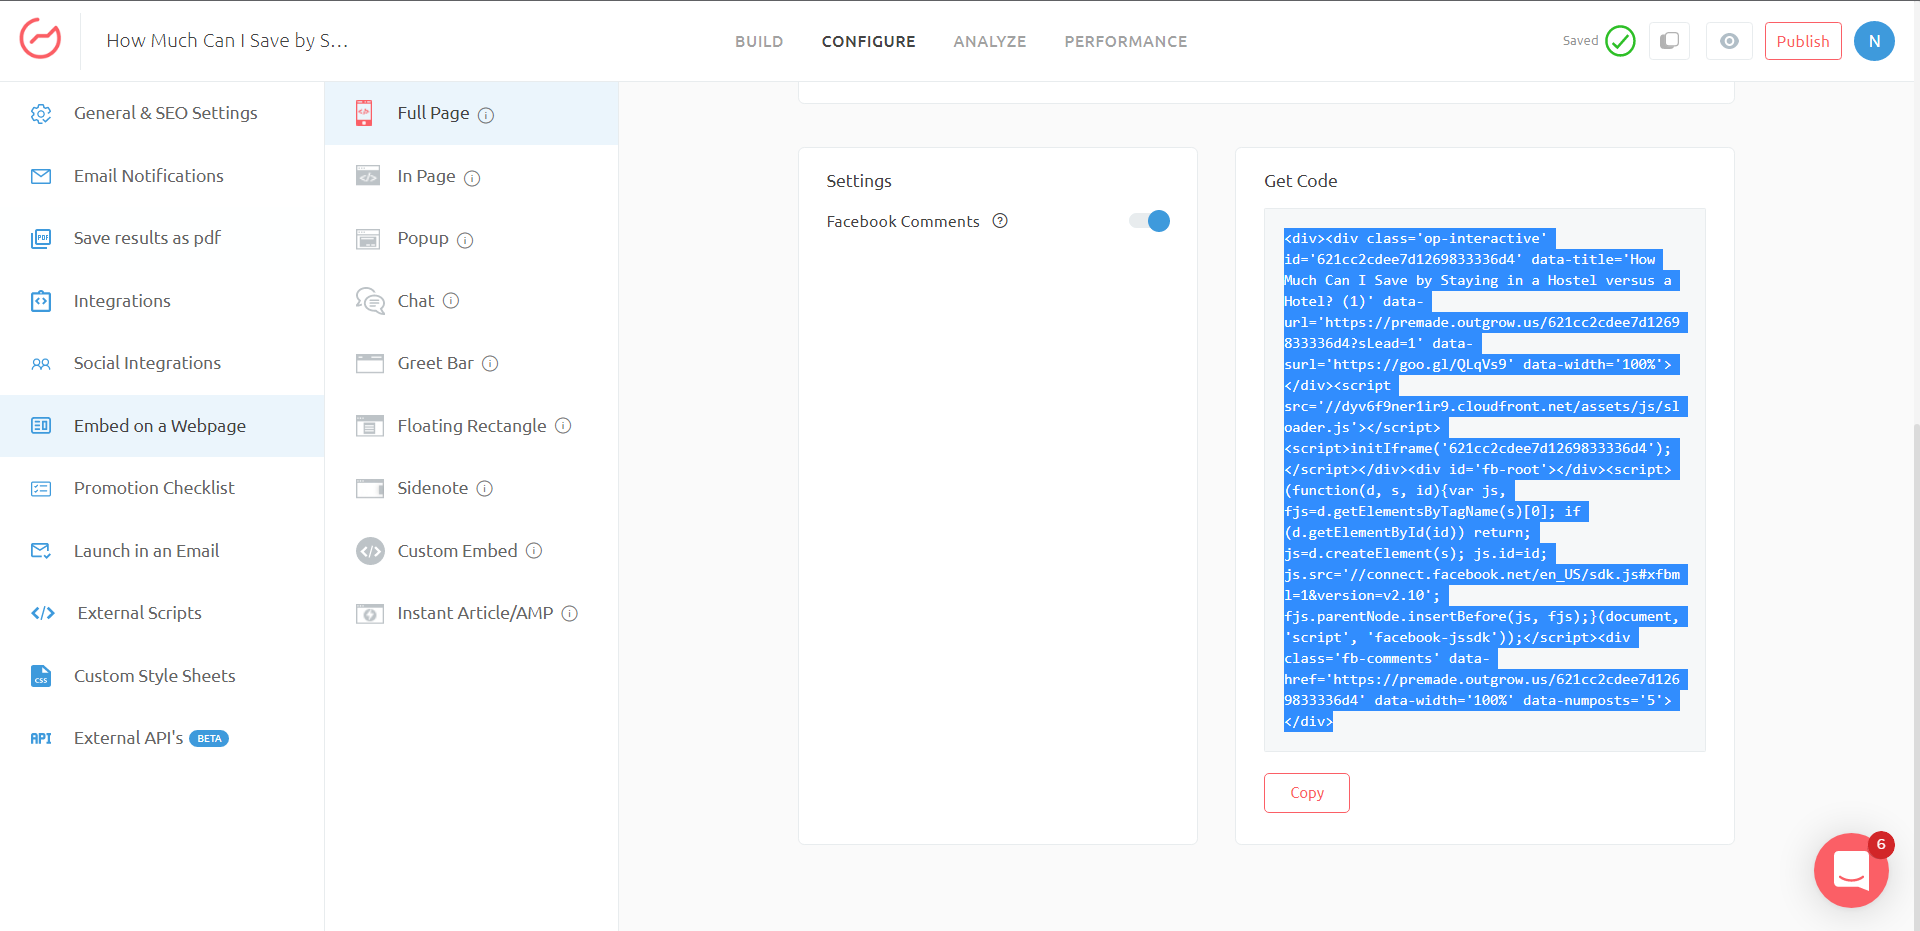The width and height of the screenshot is (1920, 931).
Task: Click the Floating Rectangle info icon
Action: coord(563,426)
